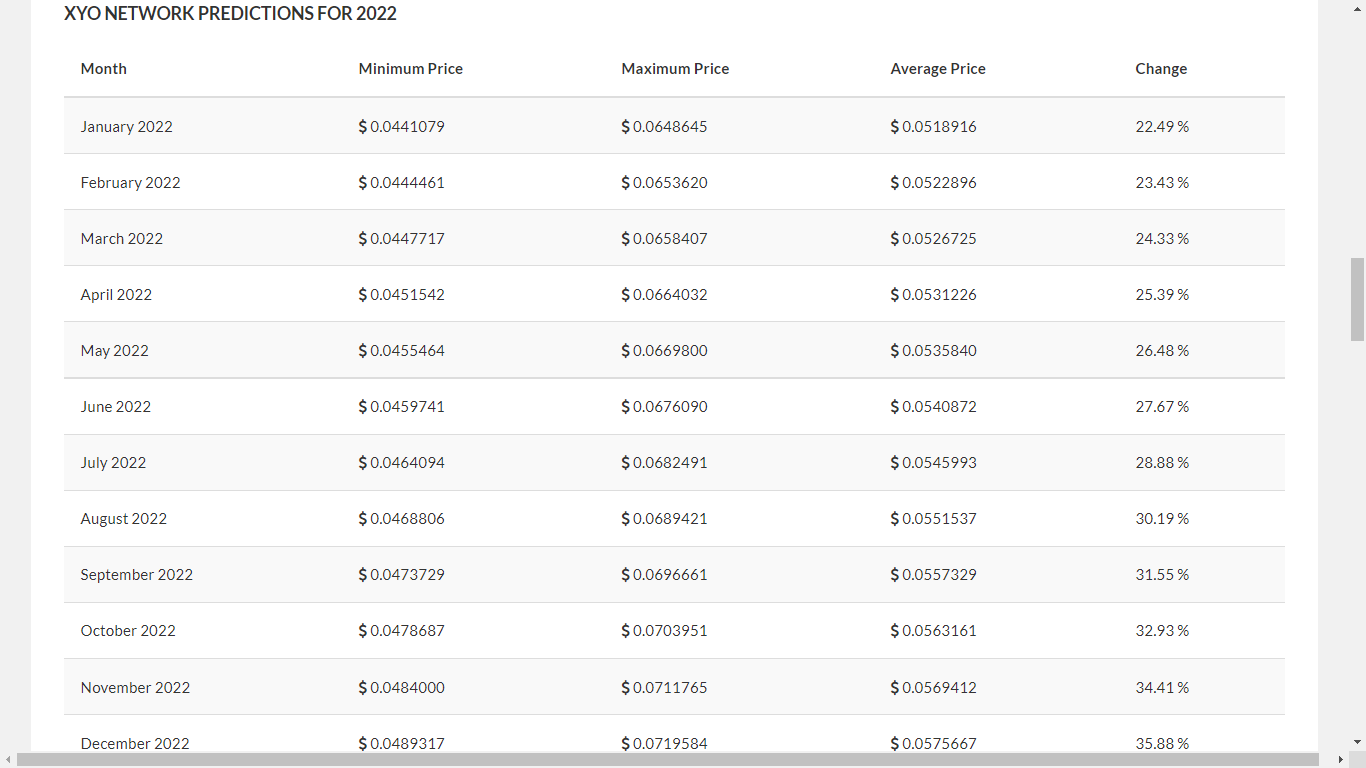The width and height of the screenshot is (1366, 768).
Task: Click June minimum price $0.0459741
Action: (402, 407)
